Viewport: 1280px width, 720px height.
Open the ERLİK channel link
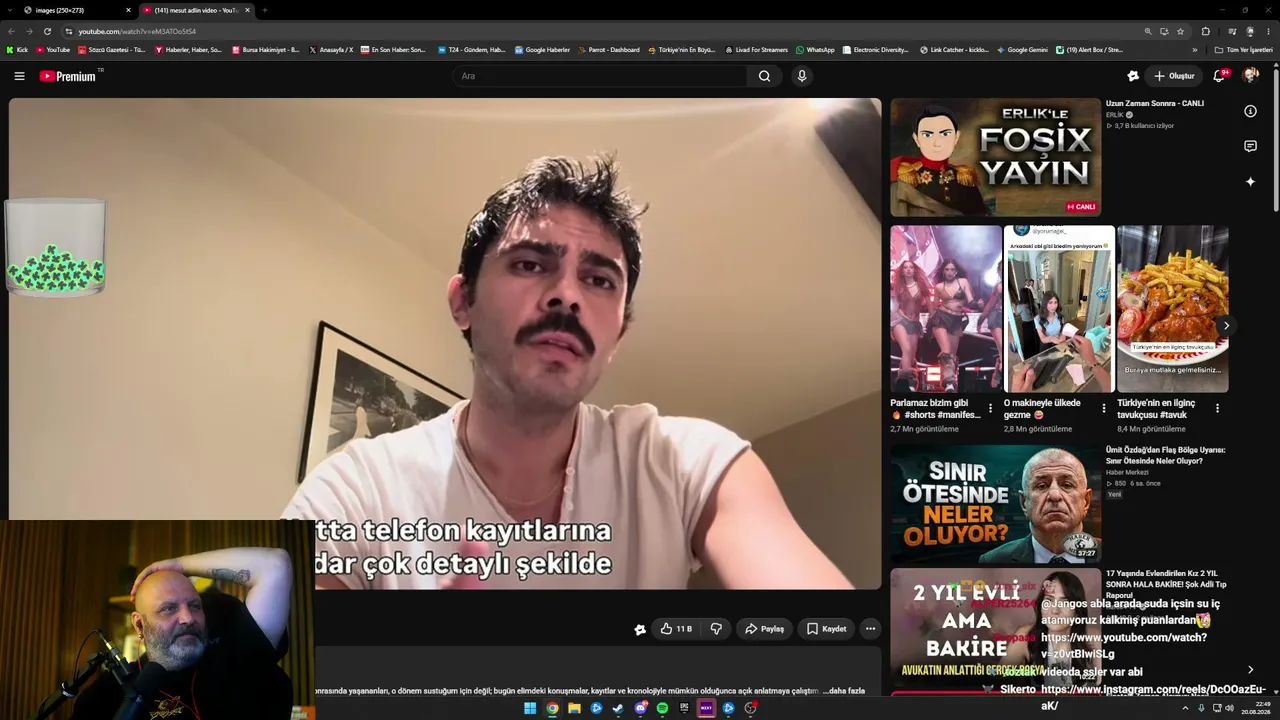[1115, 115]
